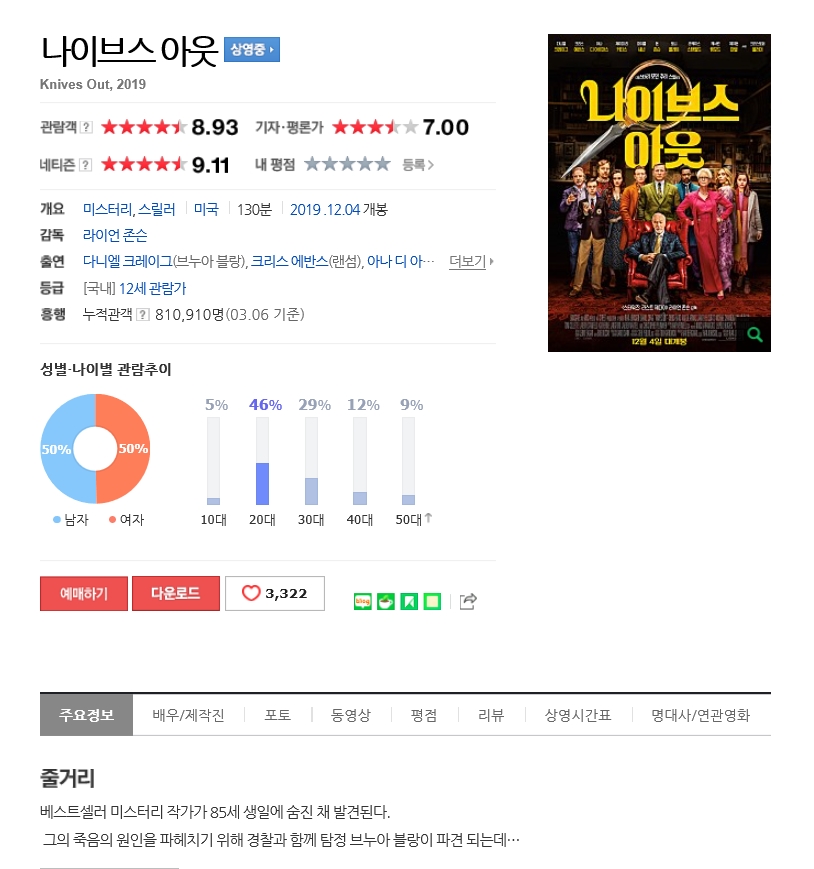Open the share arrow icon
Viewport: 814px width, 869px height.
[468, 601]
